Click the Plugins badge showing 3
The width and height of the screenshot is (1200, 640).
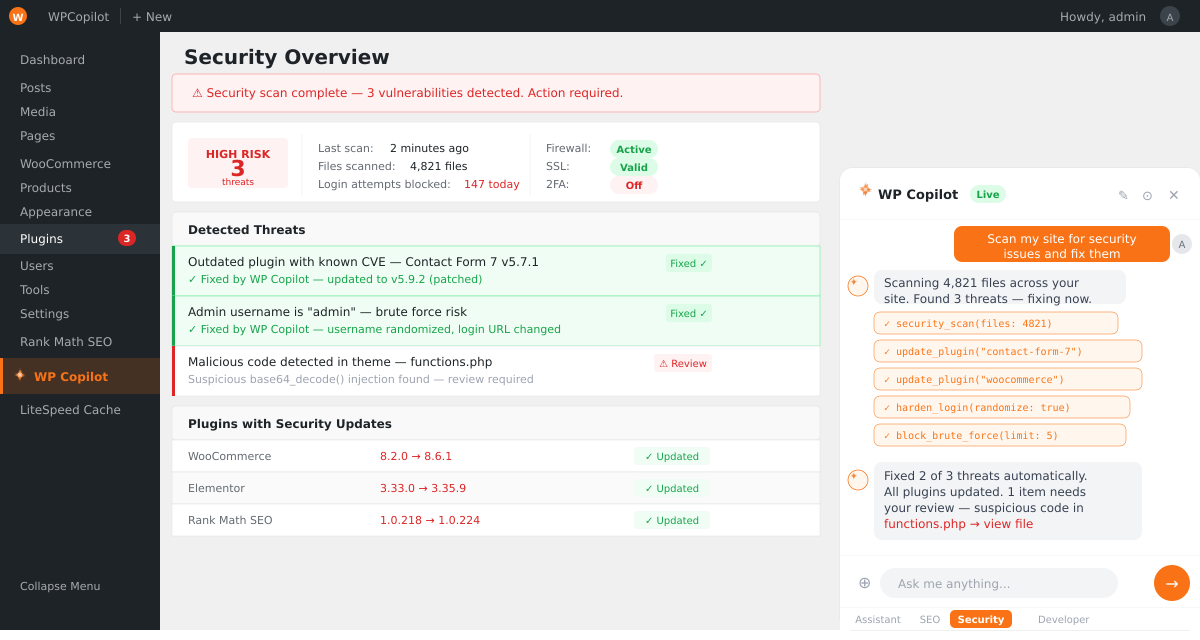[x=127, y=238]
